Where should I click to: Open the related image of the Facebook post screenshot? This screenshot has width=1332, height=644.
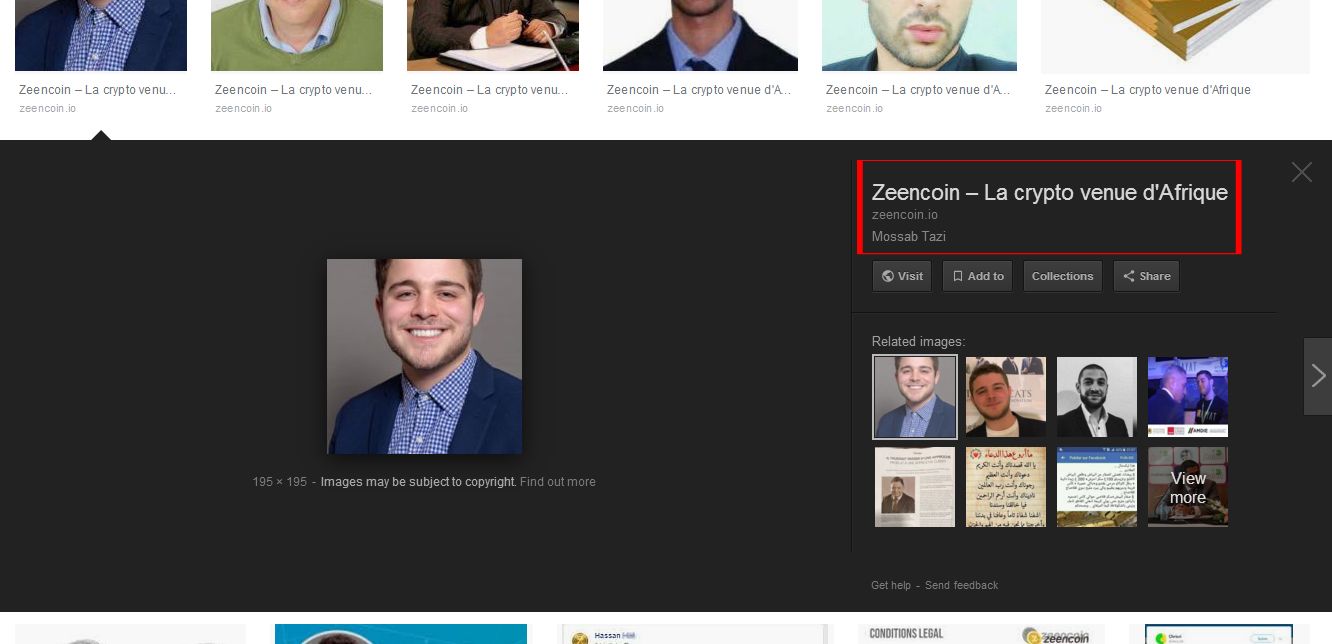point(1097,487)
